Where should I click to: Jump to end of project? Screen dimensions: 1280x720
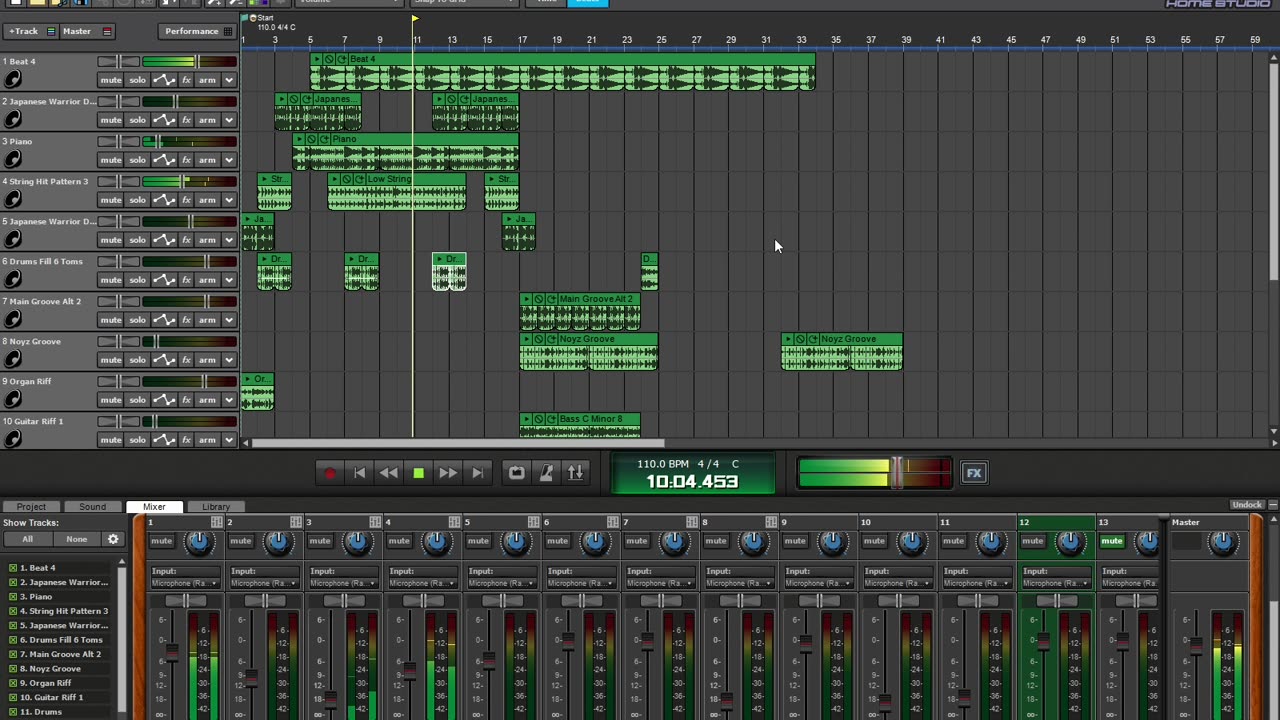point(478,473)
